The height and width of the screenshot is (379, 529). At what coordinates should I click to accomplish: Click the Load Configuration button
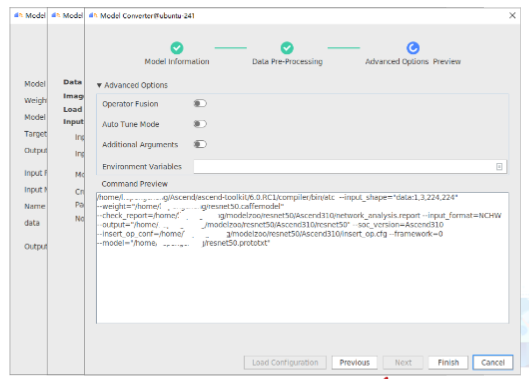[x=285, y=362]
